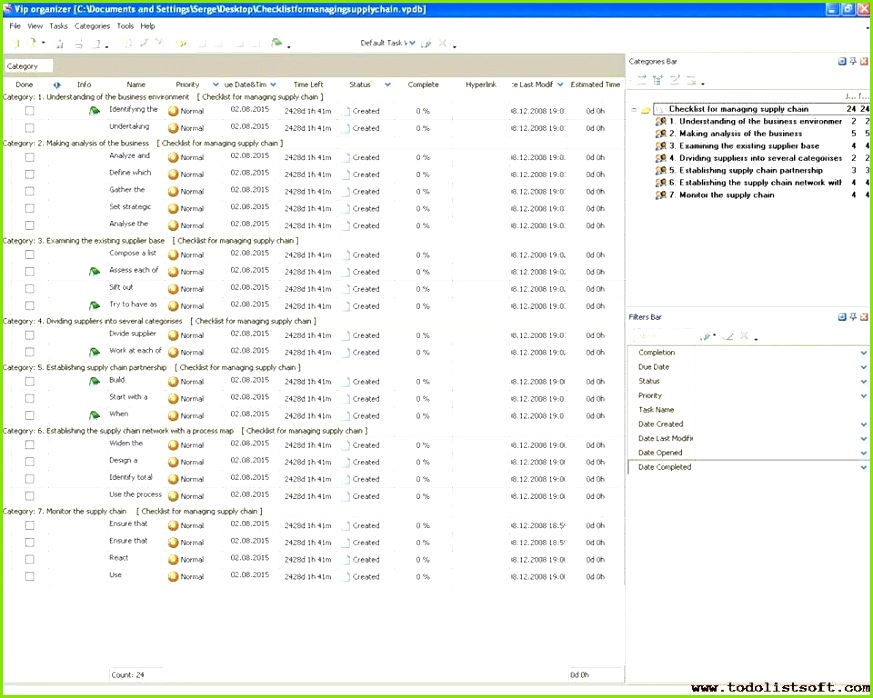Expand the Completion filter dropdown
This screenshot has width=873, height=698.
pos(863,353)
